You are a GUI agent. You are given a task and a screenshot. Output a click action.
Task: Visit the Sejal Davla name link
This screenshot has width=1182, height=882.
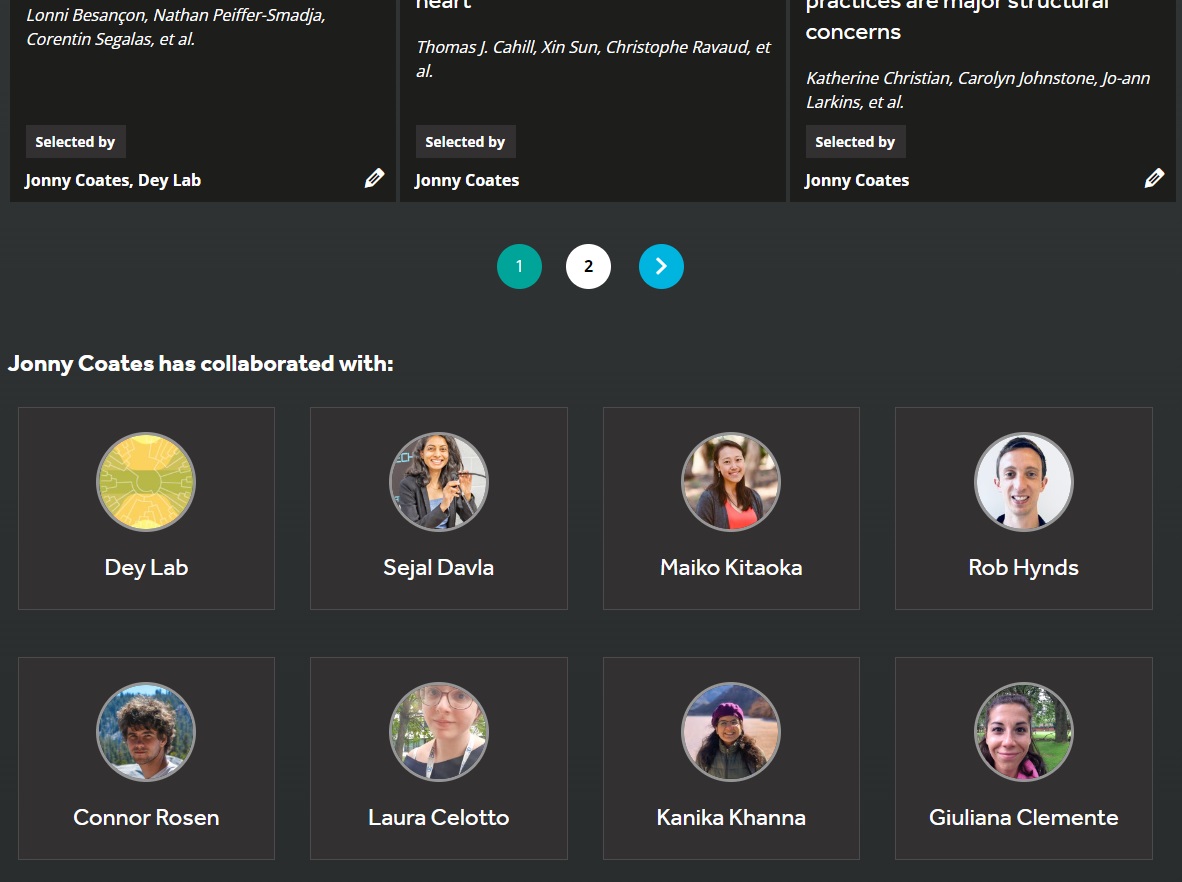point(438,568)
